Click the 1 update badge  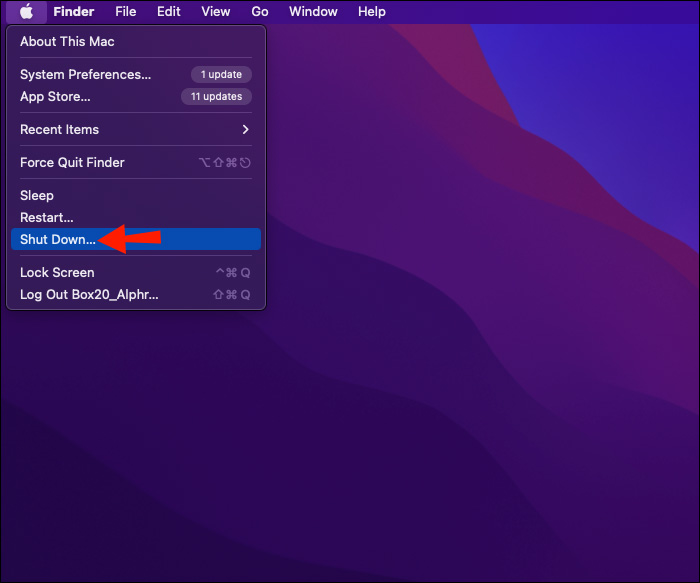pos(221,75)
